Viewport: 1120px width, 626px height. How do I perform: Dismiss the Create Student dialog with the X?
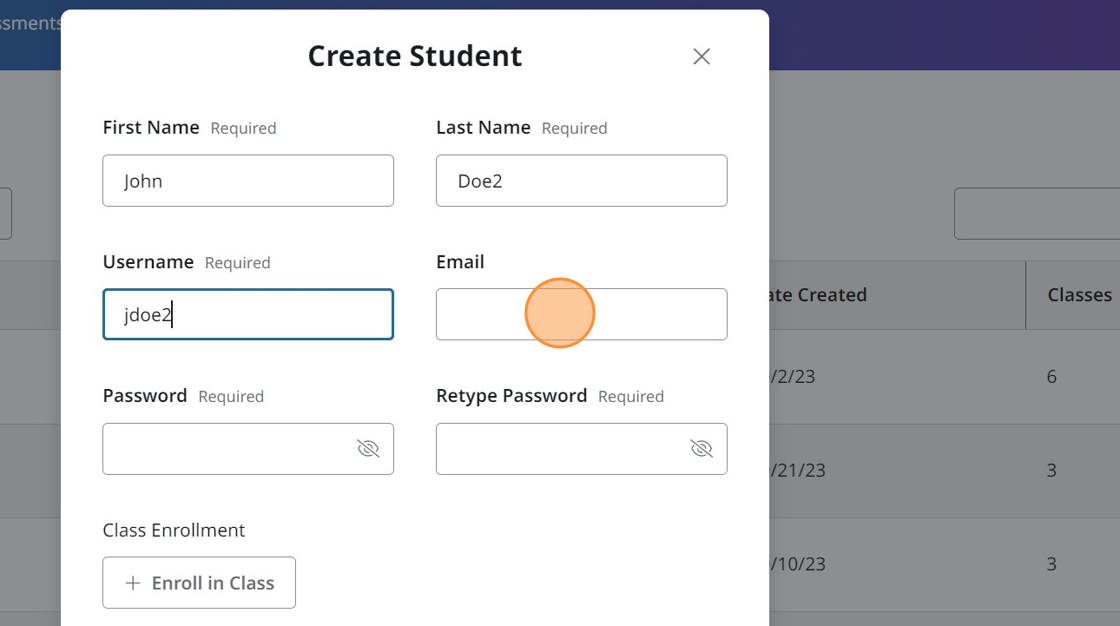tap(701, 56)
